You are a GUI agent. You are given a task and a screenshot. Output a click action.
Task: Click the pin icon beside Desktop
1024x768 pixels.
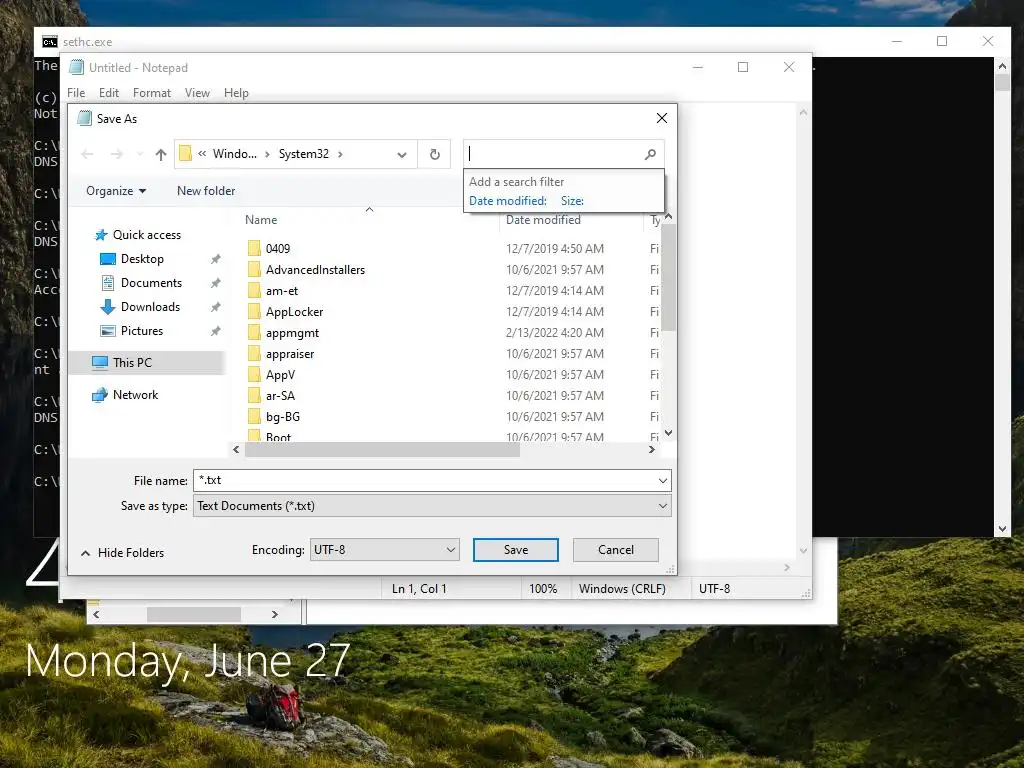216,259
